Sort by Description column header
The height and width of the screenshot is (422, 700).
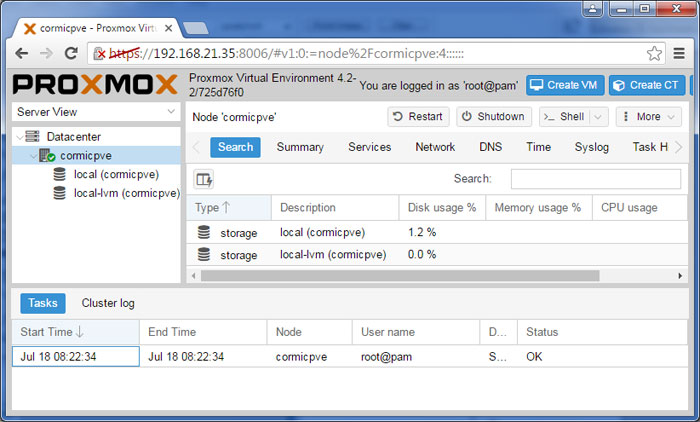(x=335, y=208)
